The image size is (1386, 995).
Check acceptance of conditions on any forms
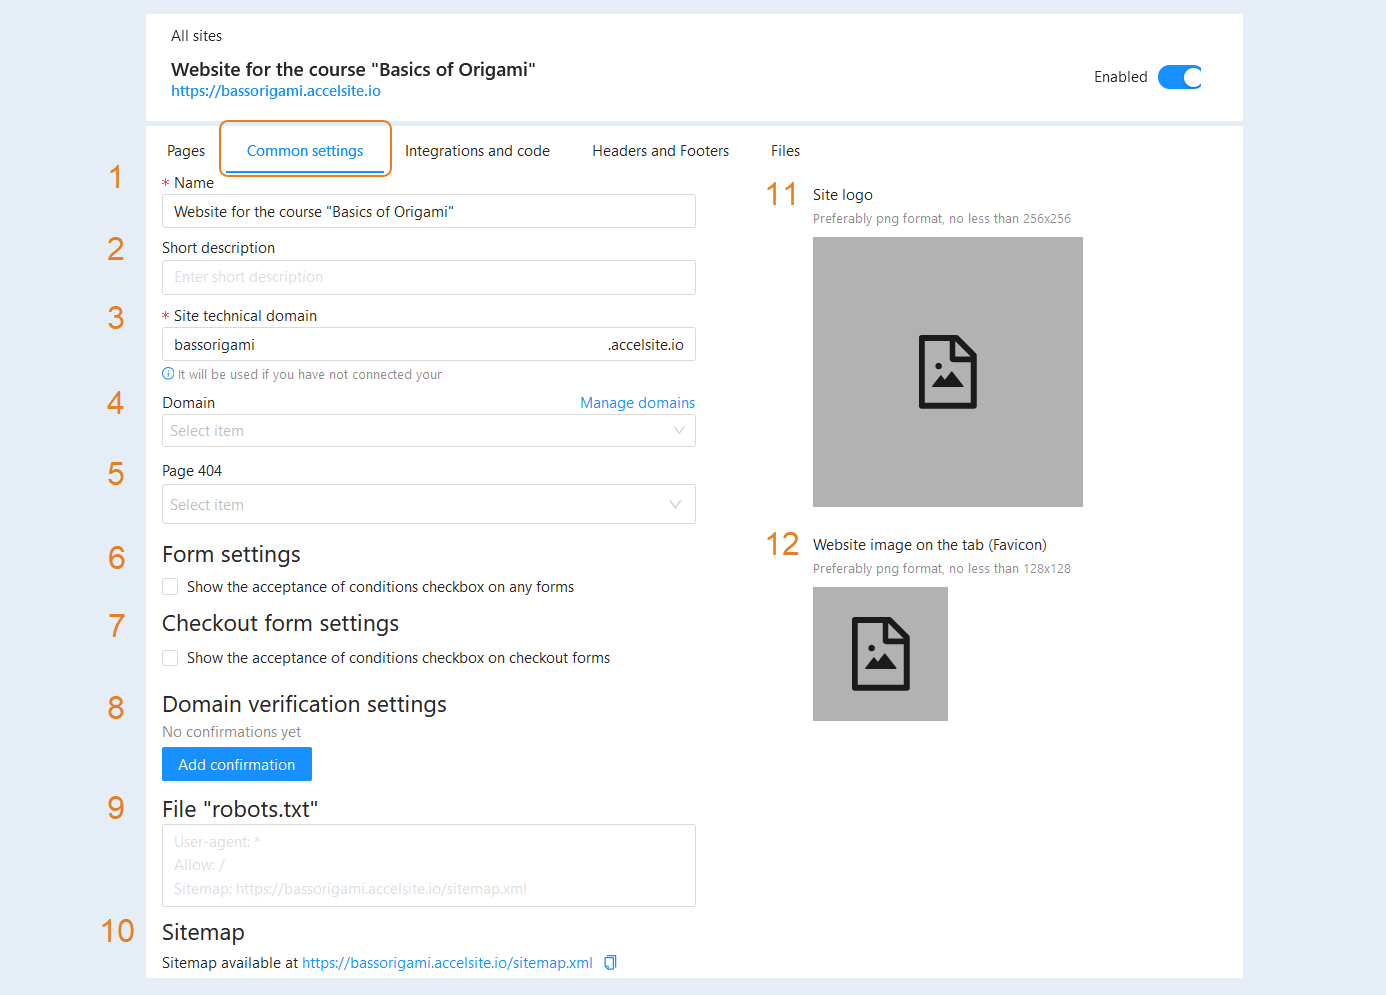(171, 587)
